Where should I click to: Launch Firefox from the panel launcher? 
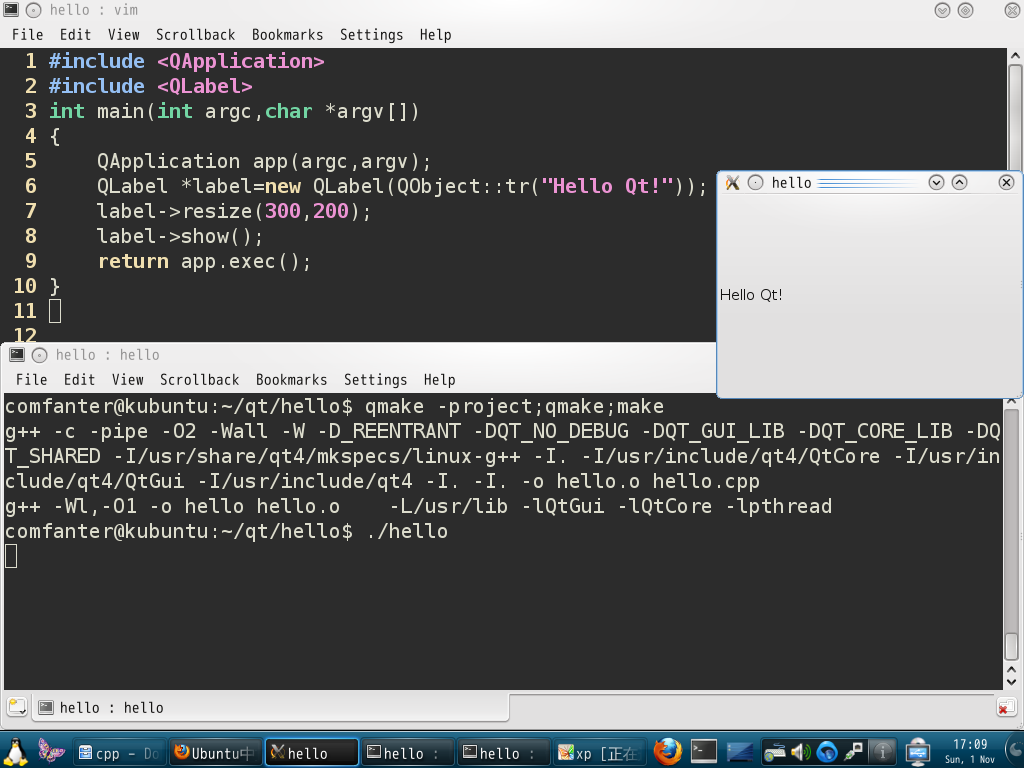pos(667,752)
